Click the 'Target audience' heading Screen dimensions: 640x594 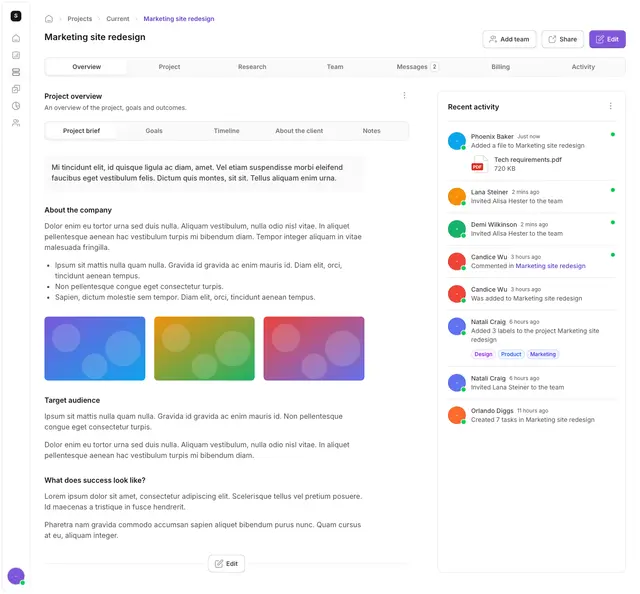(x=72, y=400)
